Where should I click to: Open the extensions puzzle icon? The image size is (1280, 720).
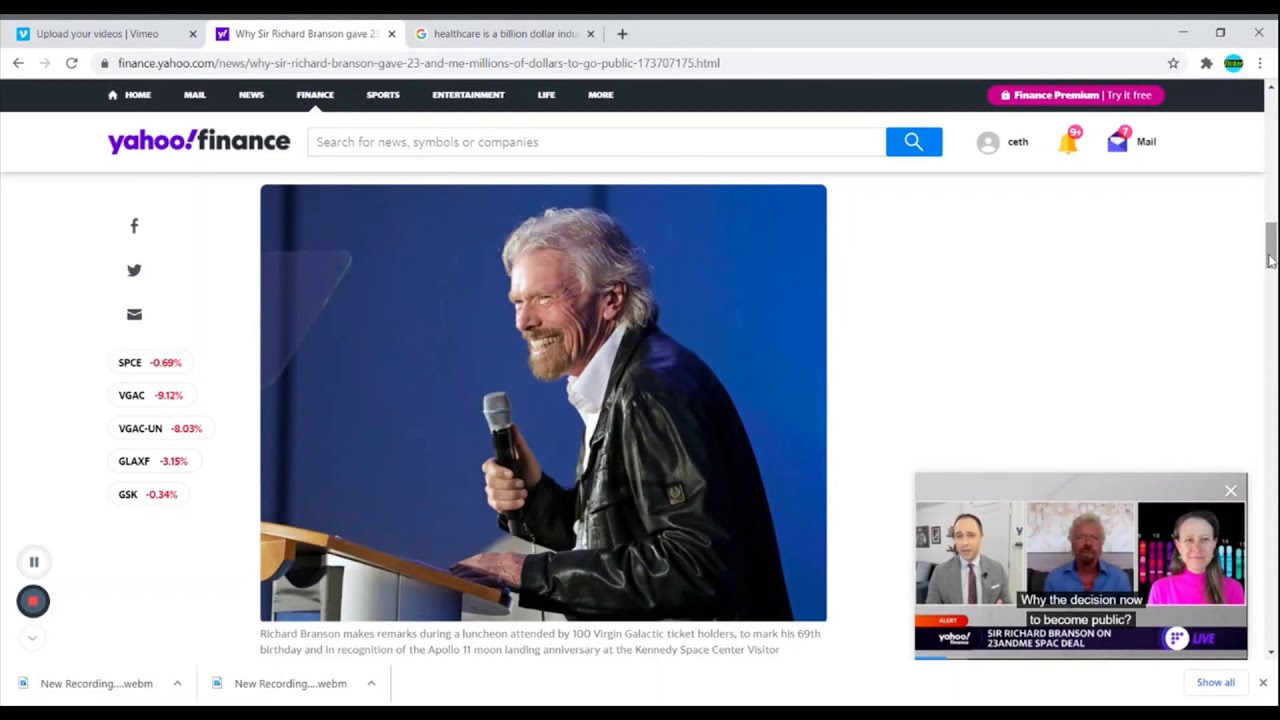click(1206, 63)
